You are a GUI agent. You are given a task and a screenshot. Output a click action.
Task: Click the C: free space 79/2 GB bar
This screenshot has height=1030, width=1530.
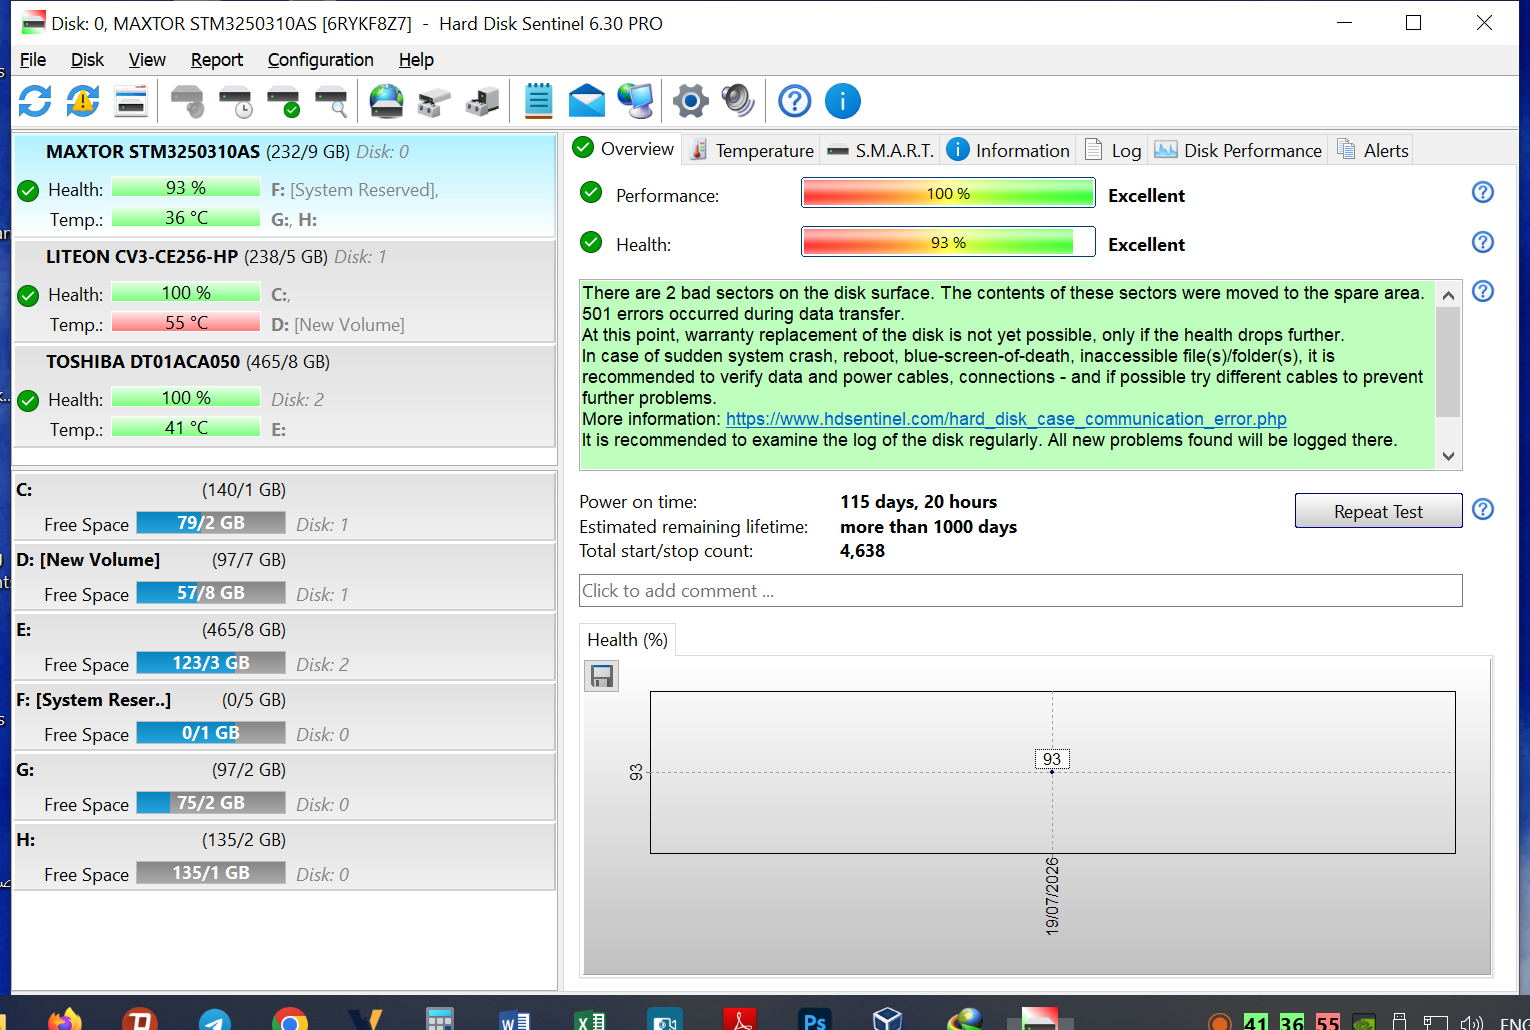click(x=211, y=523)
